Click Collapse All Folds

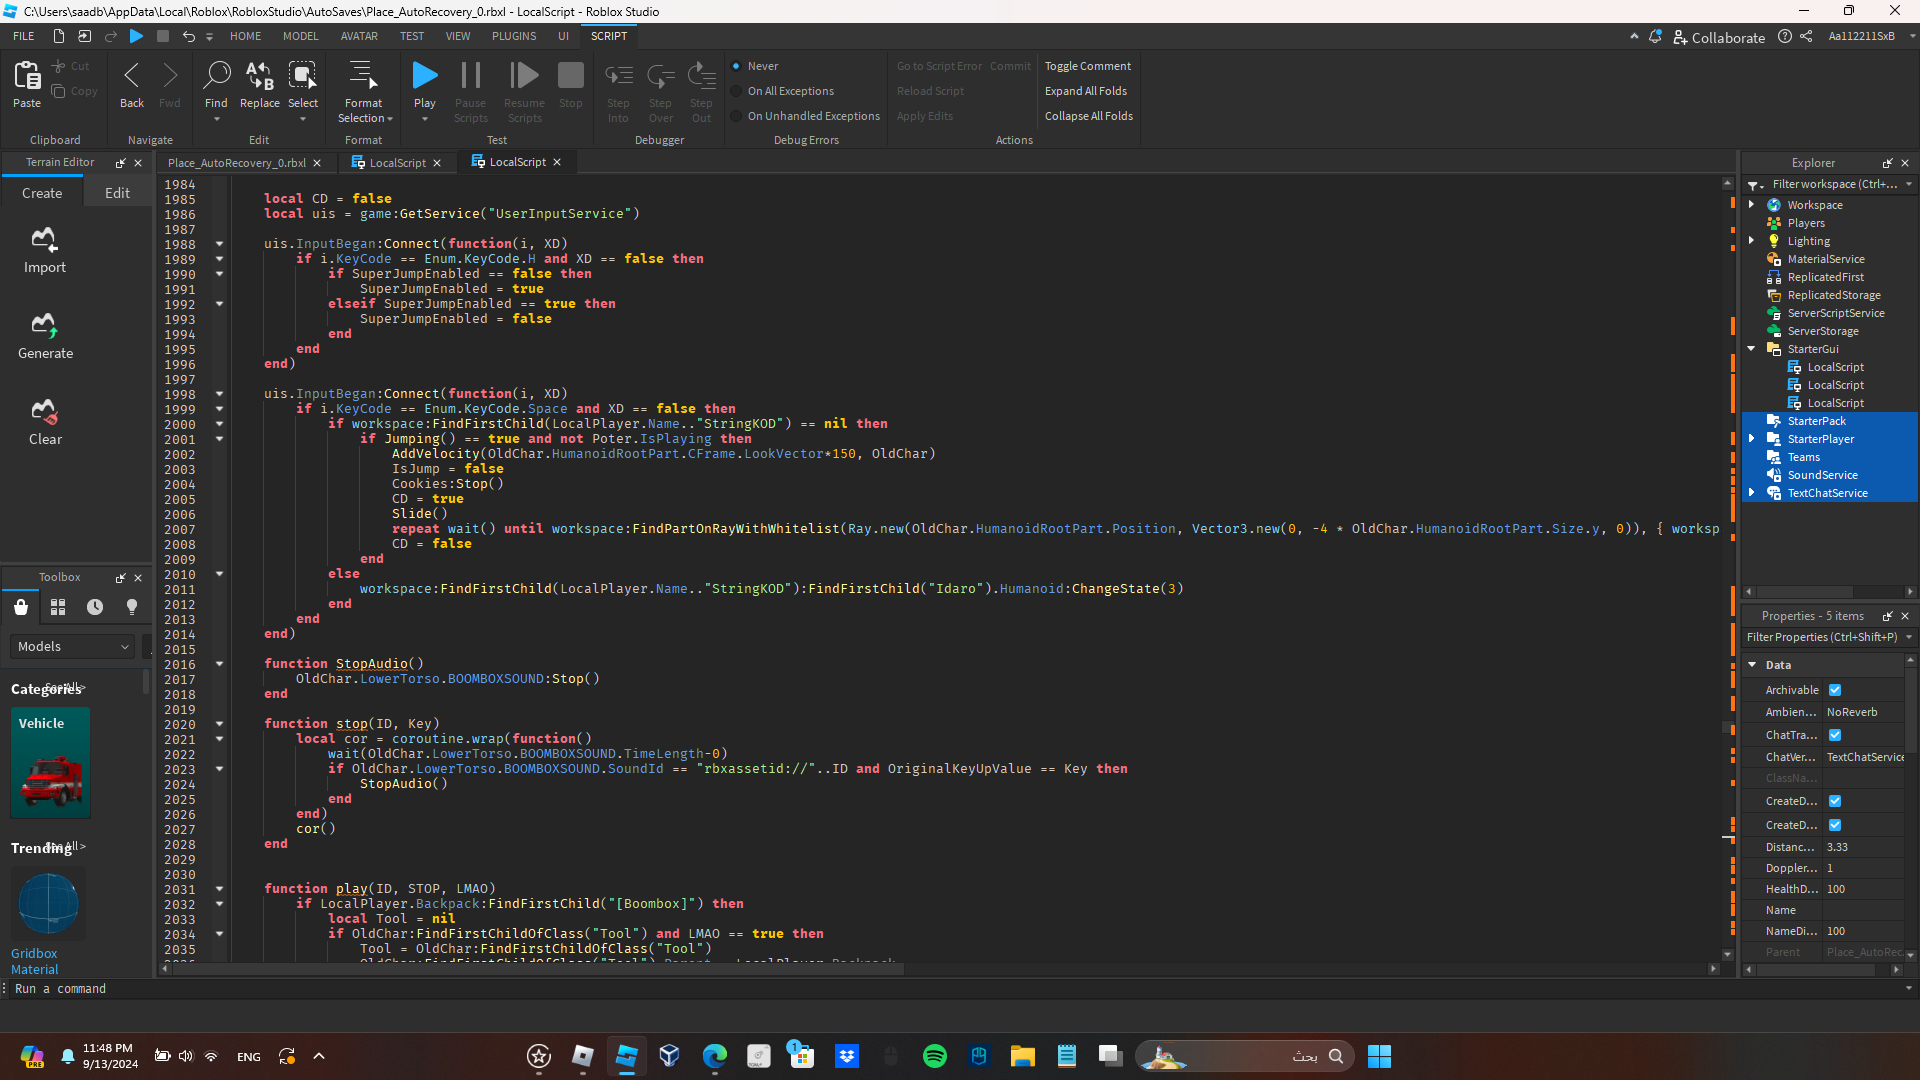1089,116
